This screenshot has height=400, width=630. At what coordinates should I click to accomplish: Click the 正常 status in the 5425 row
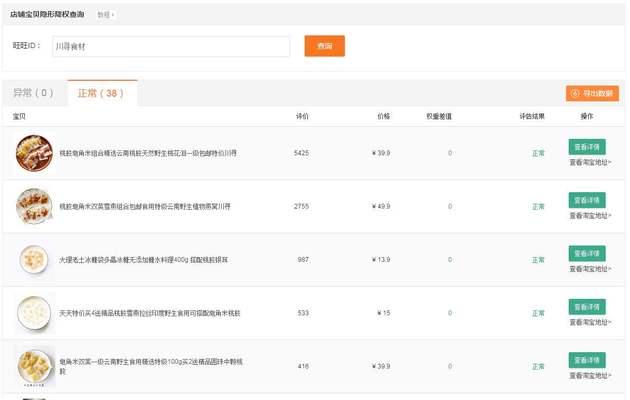(x=538, y=153)
